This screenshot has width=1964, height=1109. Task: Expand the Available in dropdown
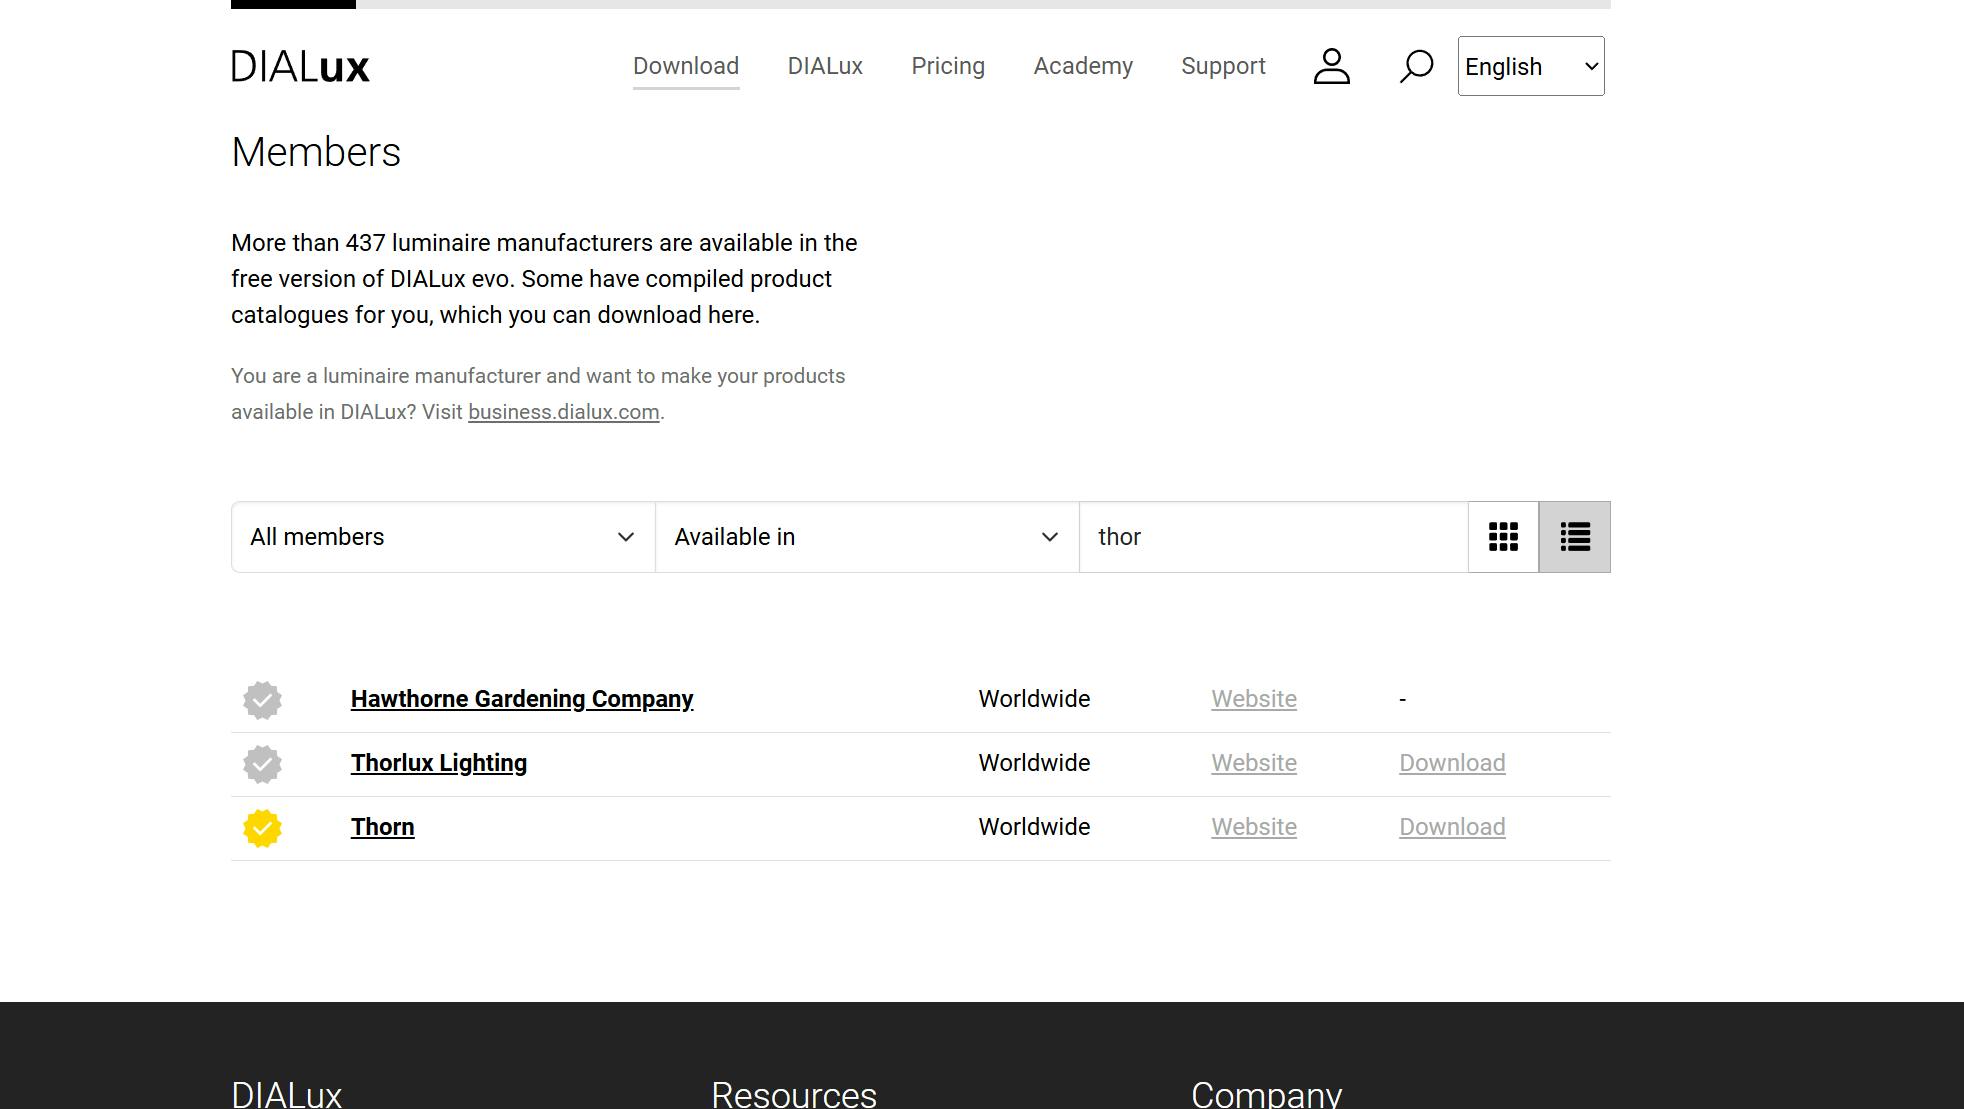[866, 537]
